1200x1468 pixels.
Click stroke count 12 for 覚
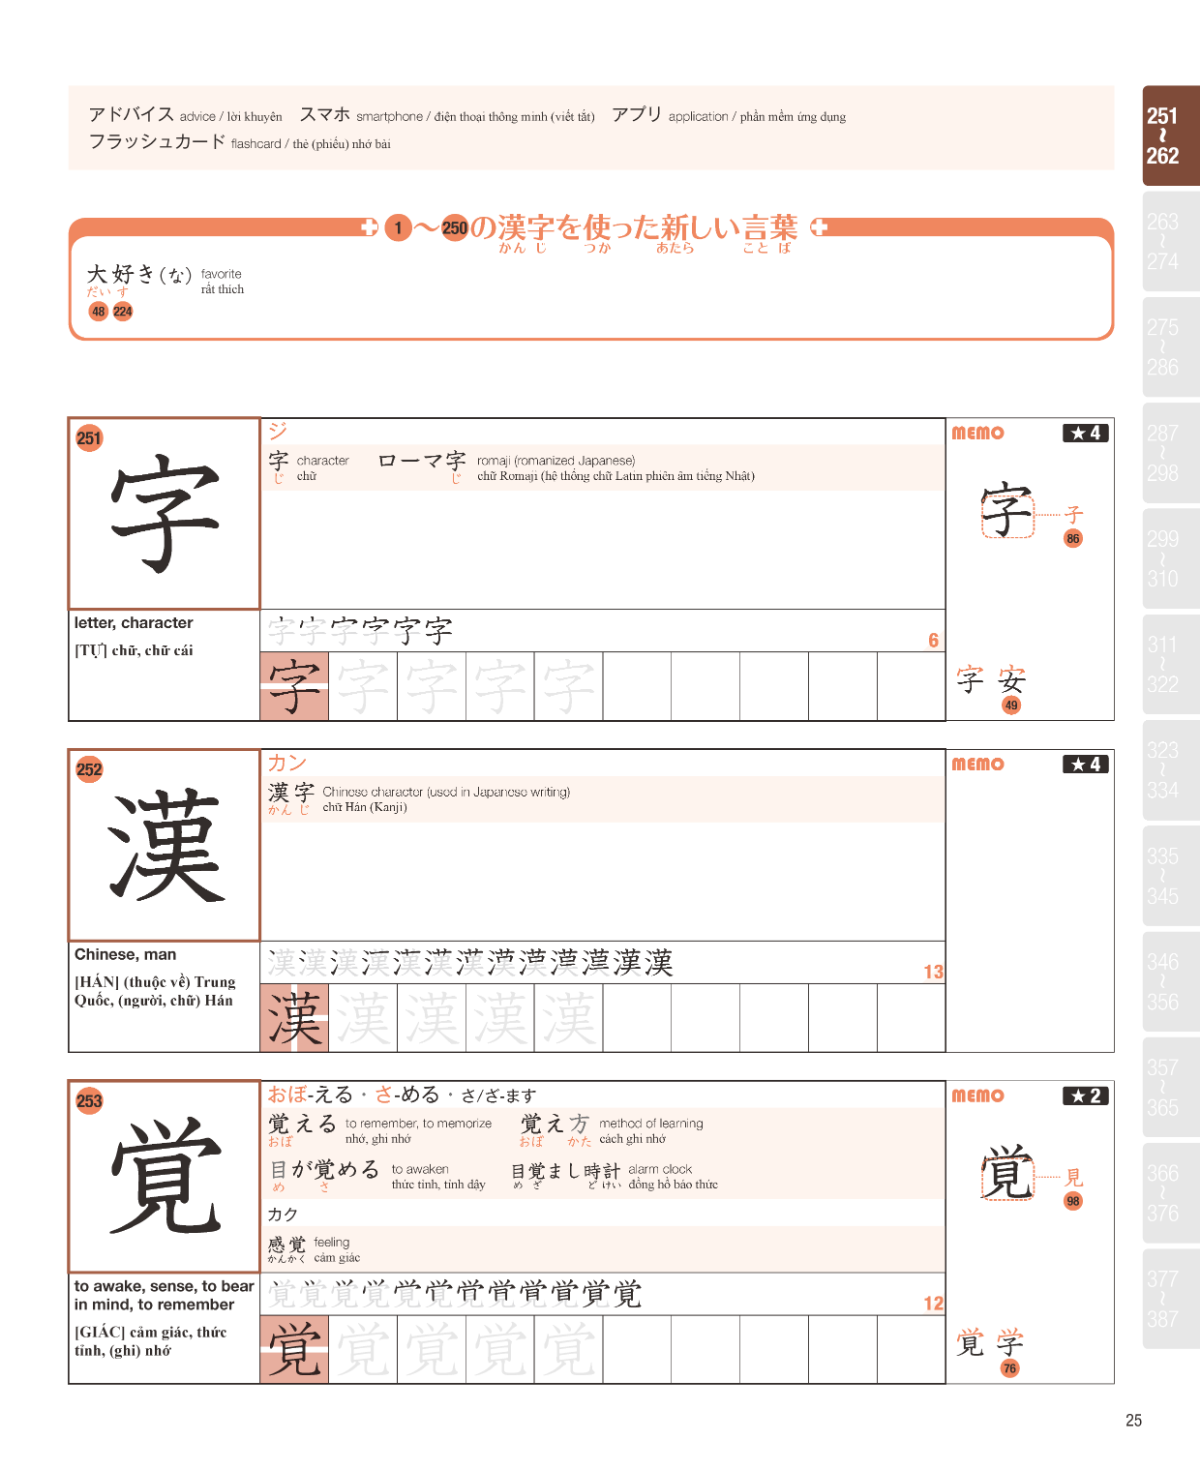(x=933, y=1303)
